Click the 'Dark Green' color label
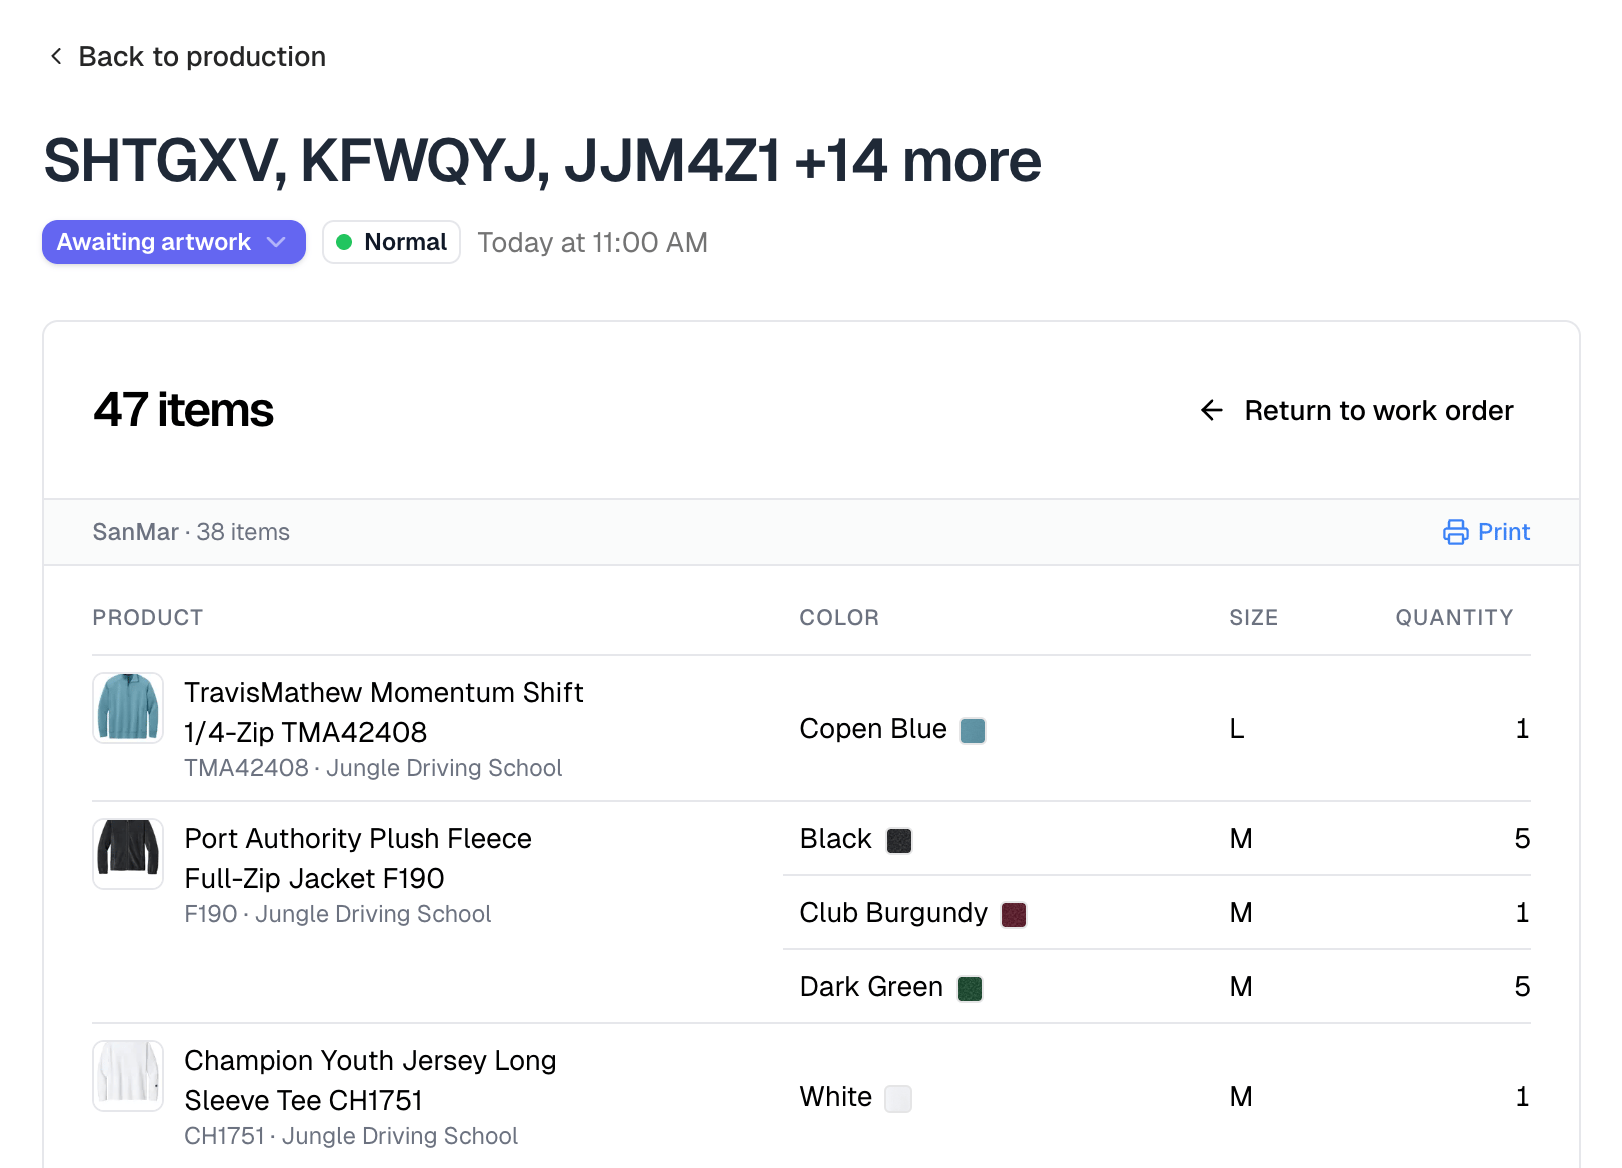 point(871,987)
